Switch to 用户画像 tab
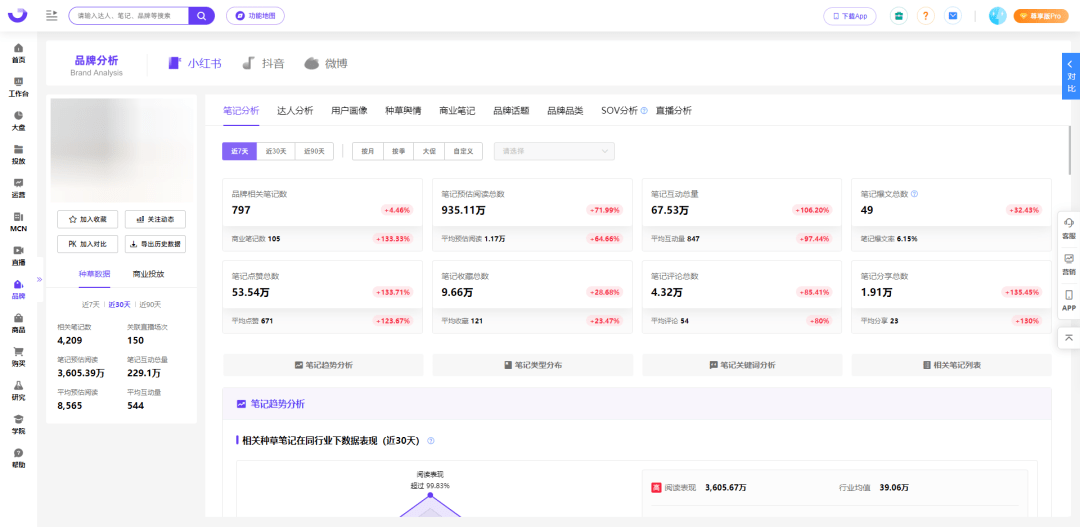The image size is (1080, 527). pos(349,111)
